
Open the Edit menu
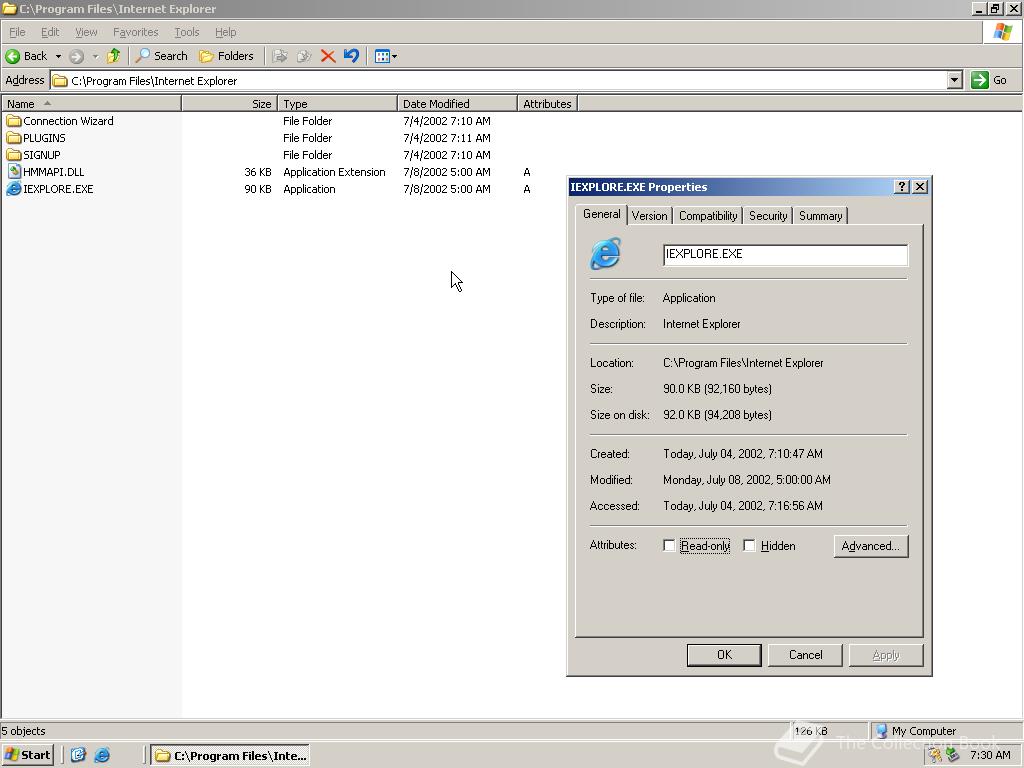pos(50,32)
